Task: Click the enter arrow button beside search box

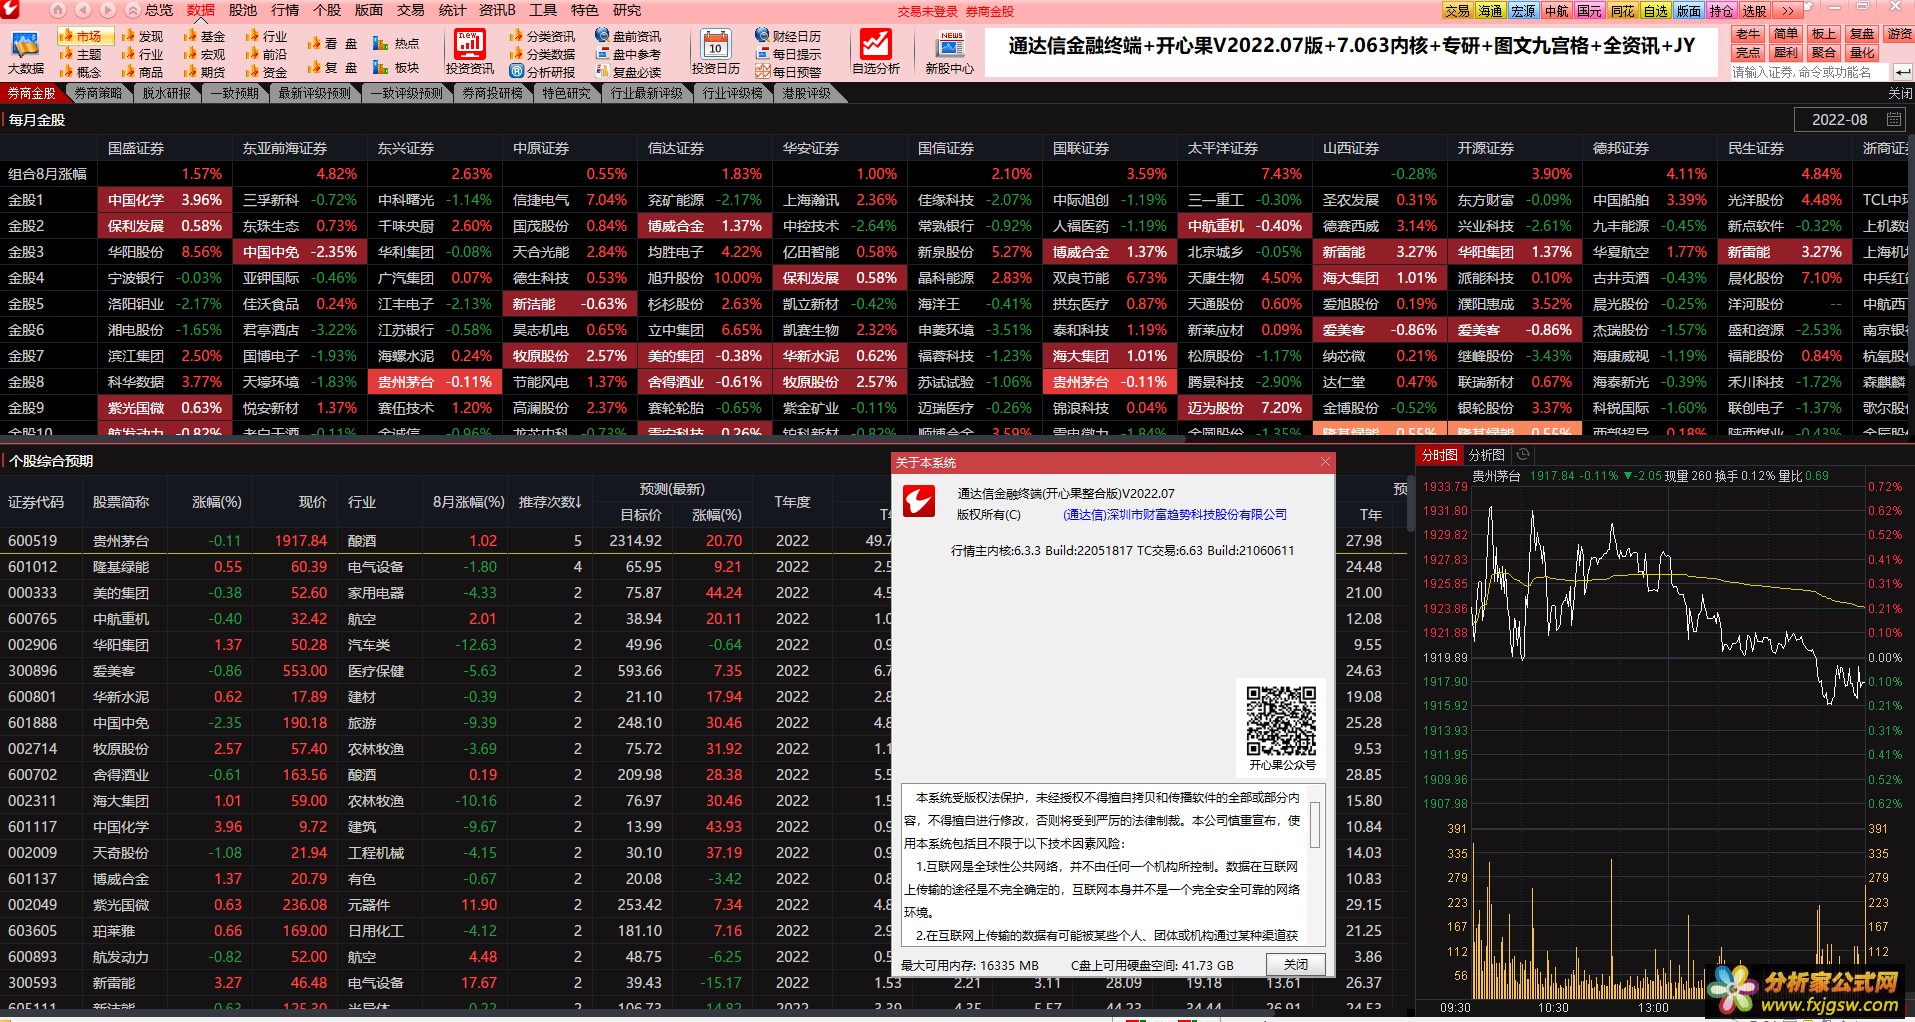Action: tap(1902, 72)
